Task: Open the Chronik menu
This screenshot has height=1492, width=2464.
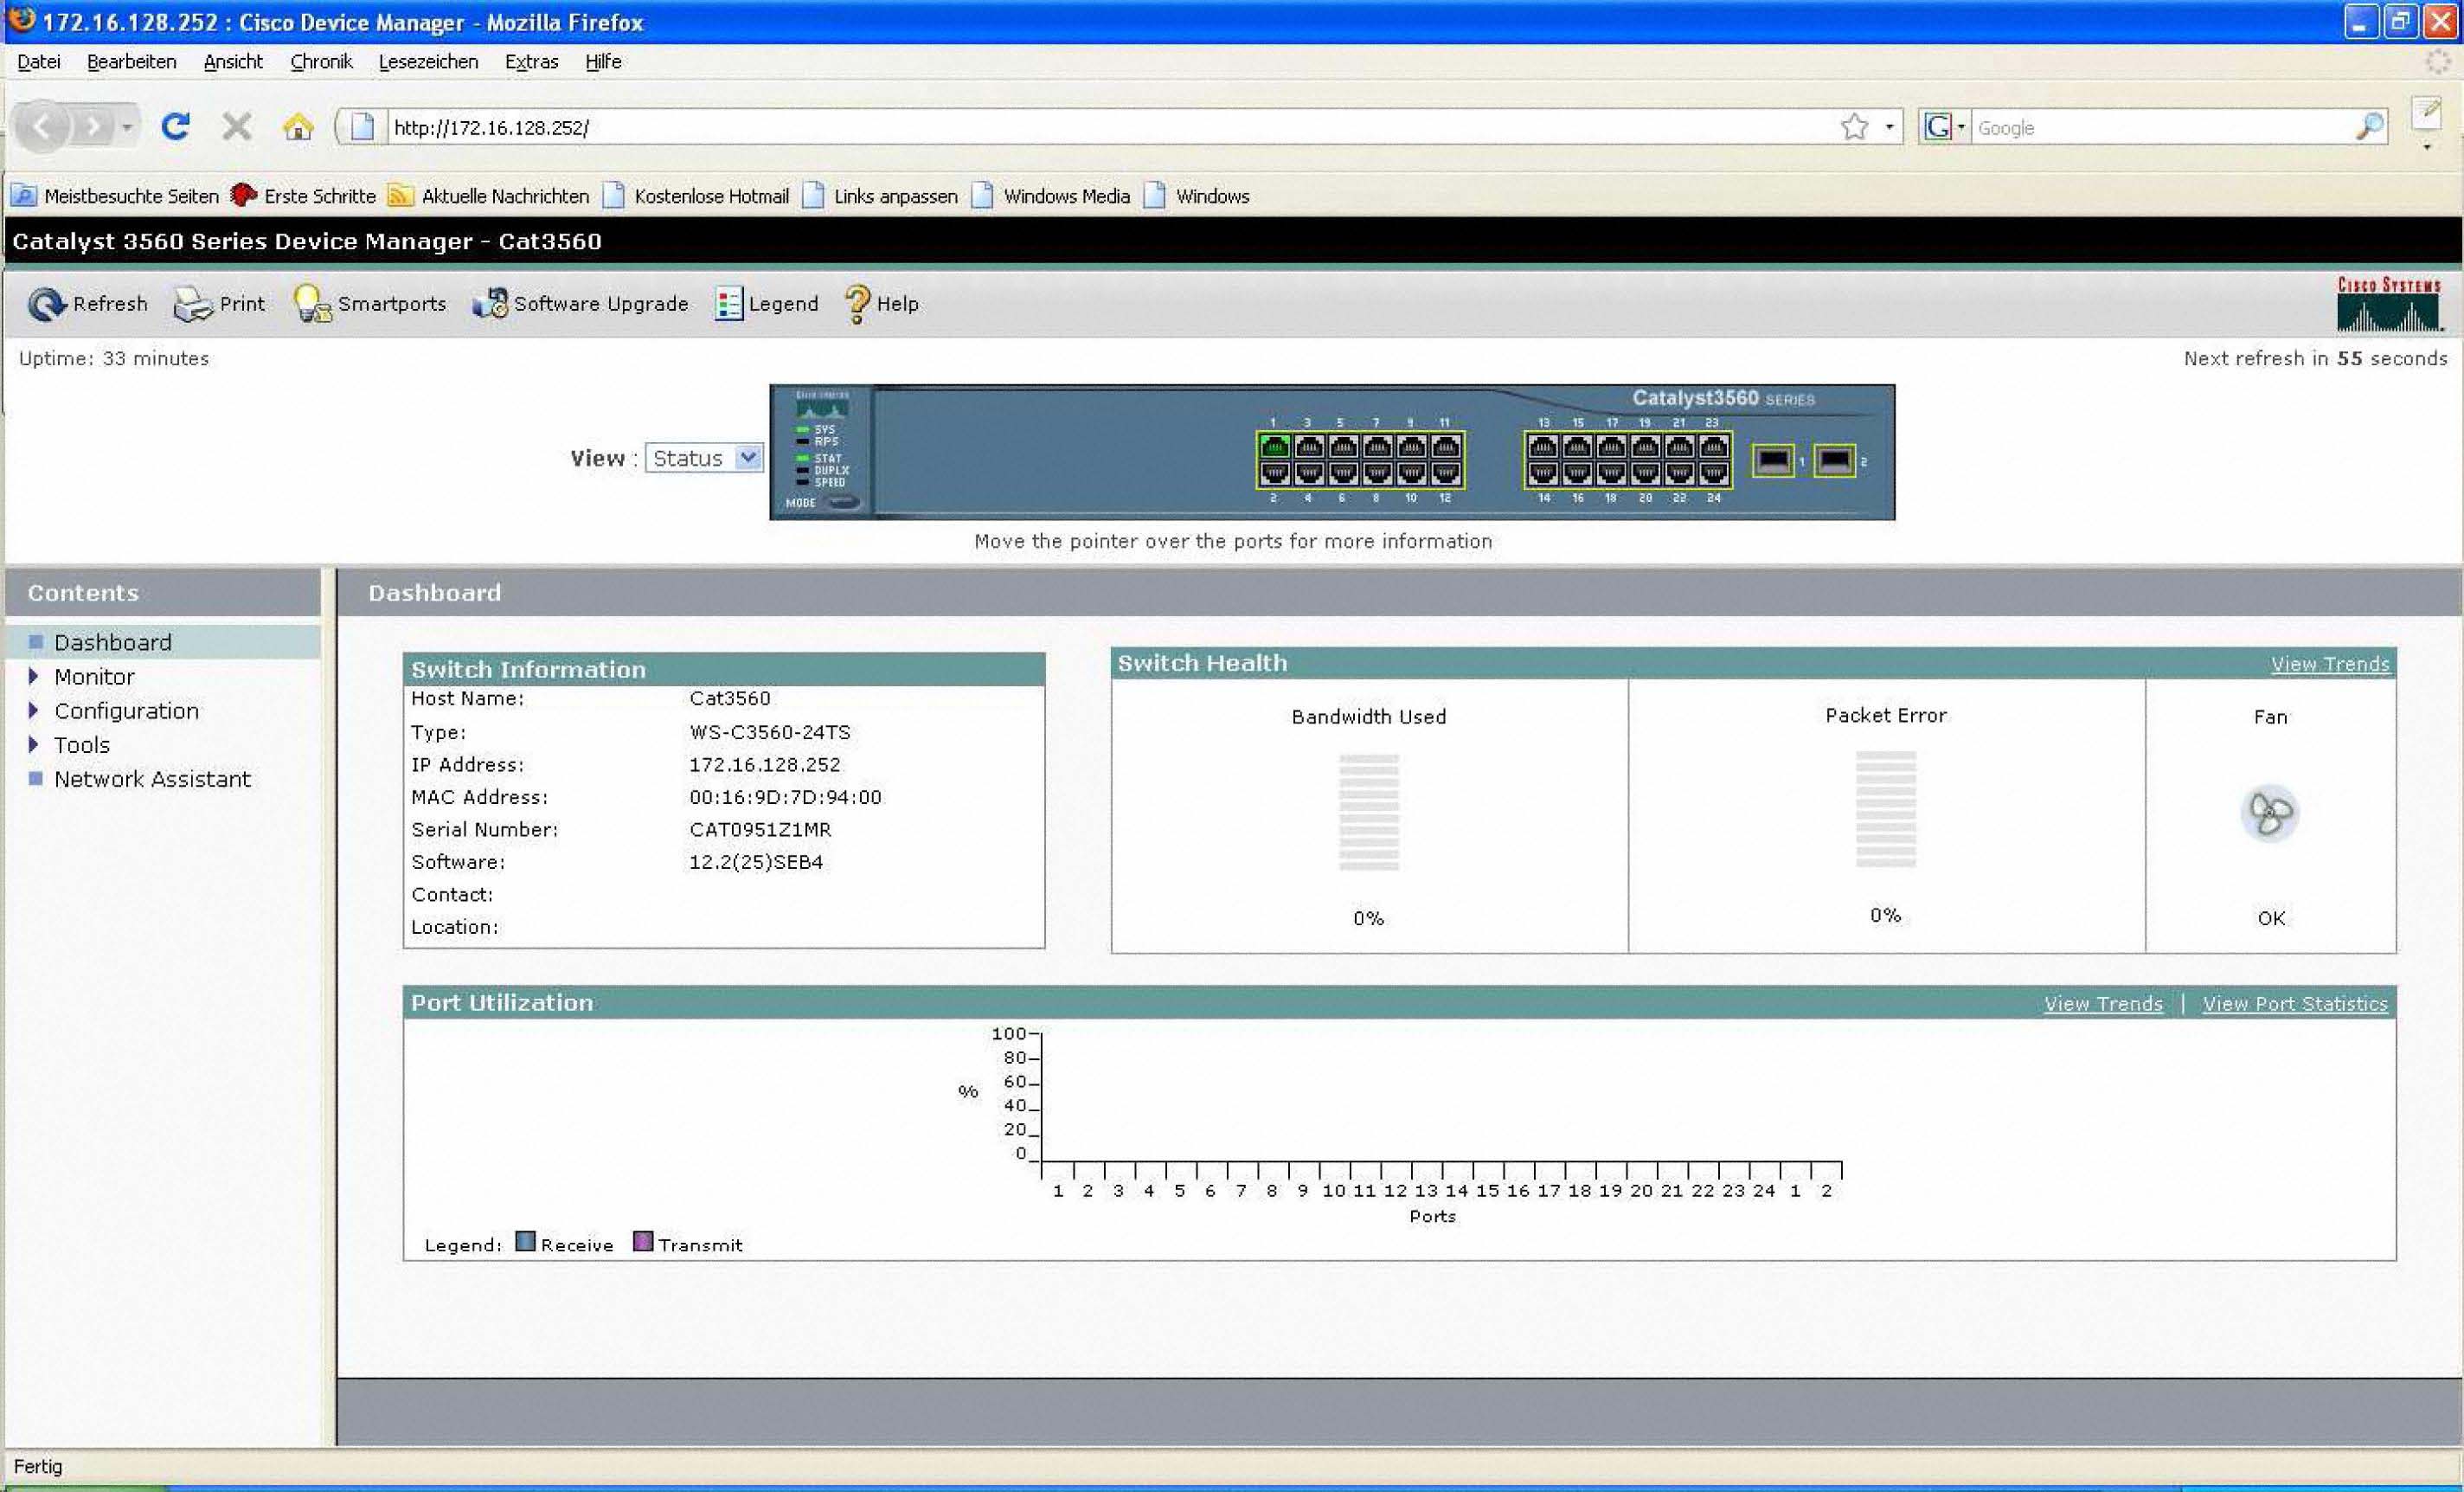Action: pyautogui.click(x=321, y=62)
